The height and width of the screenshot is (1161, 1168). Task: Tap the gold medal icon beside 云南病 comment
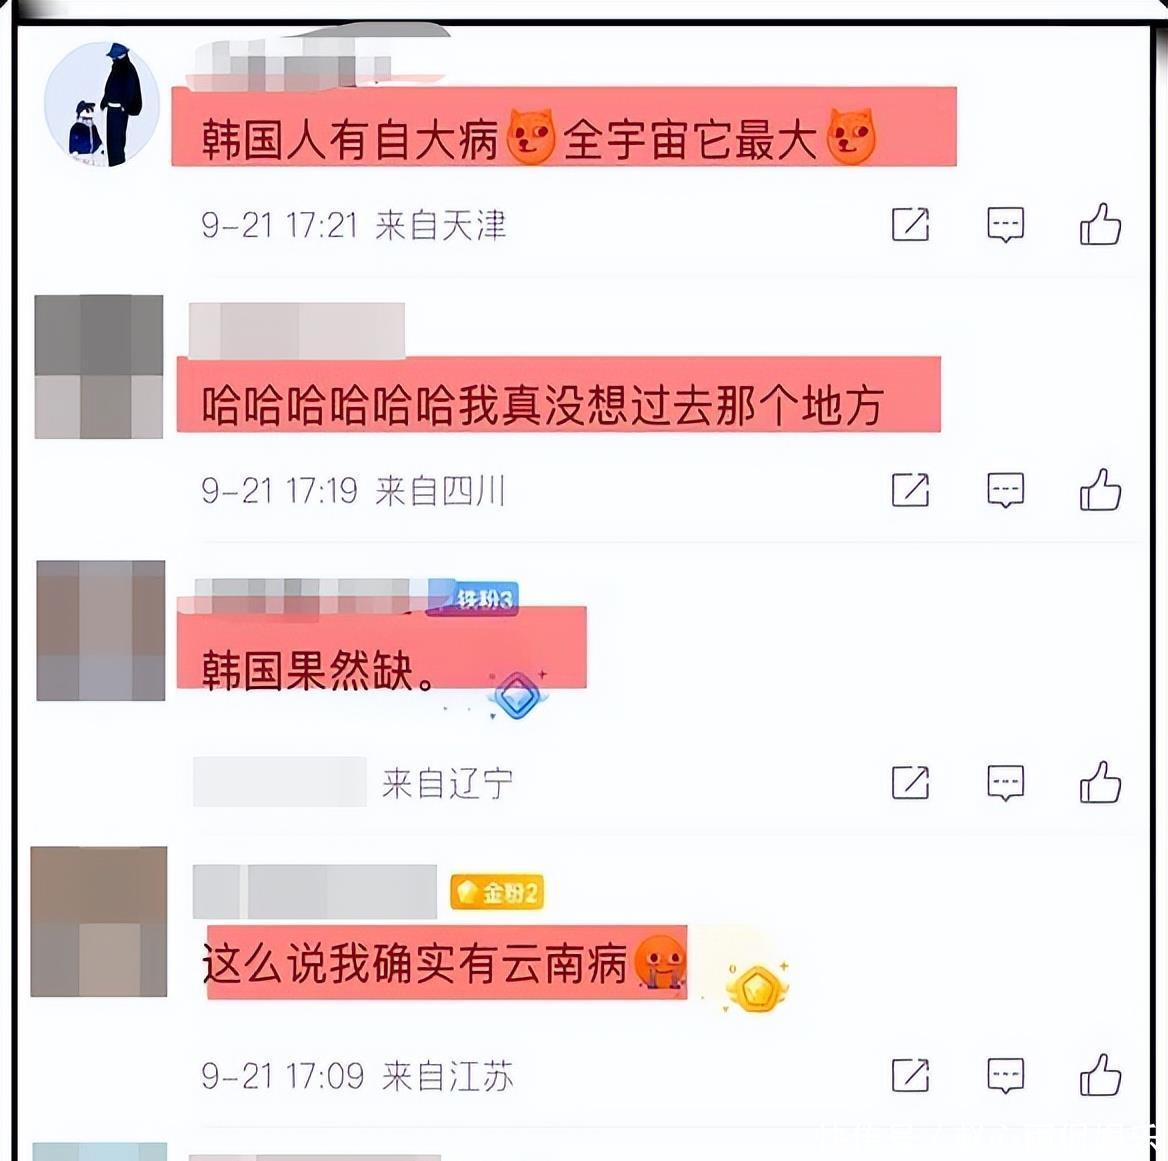(757, 987)
